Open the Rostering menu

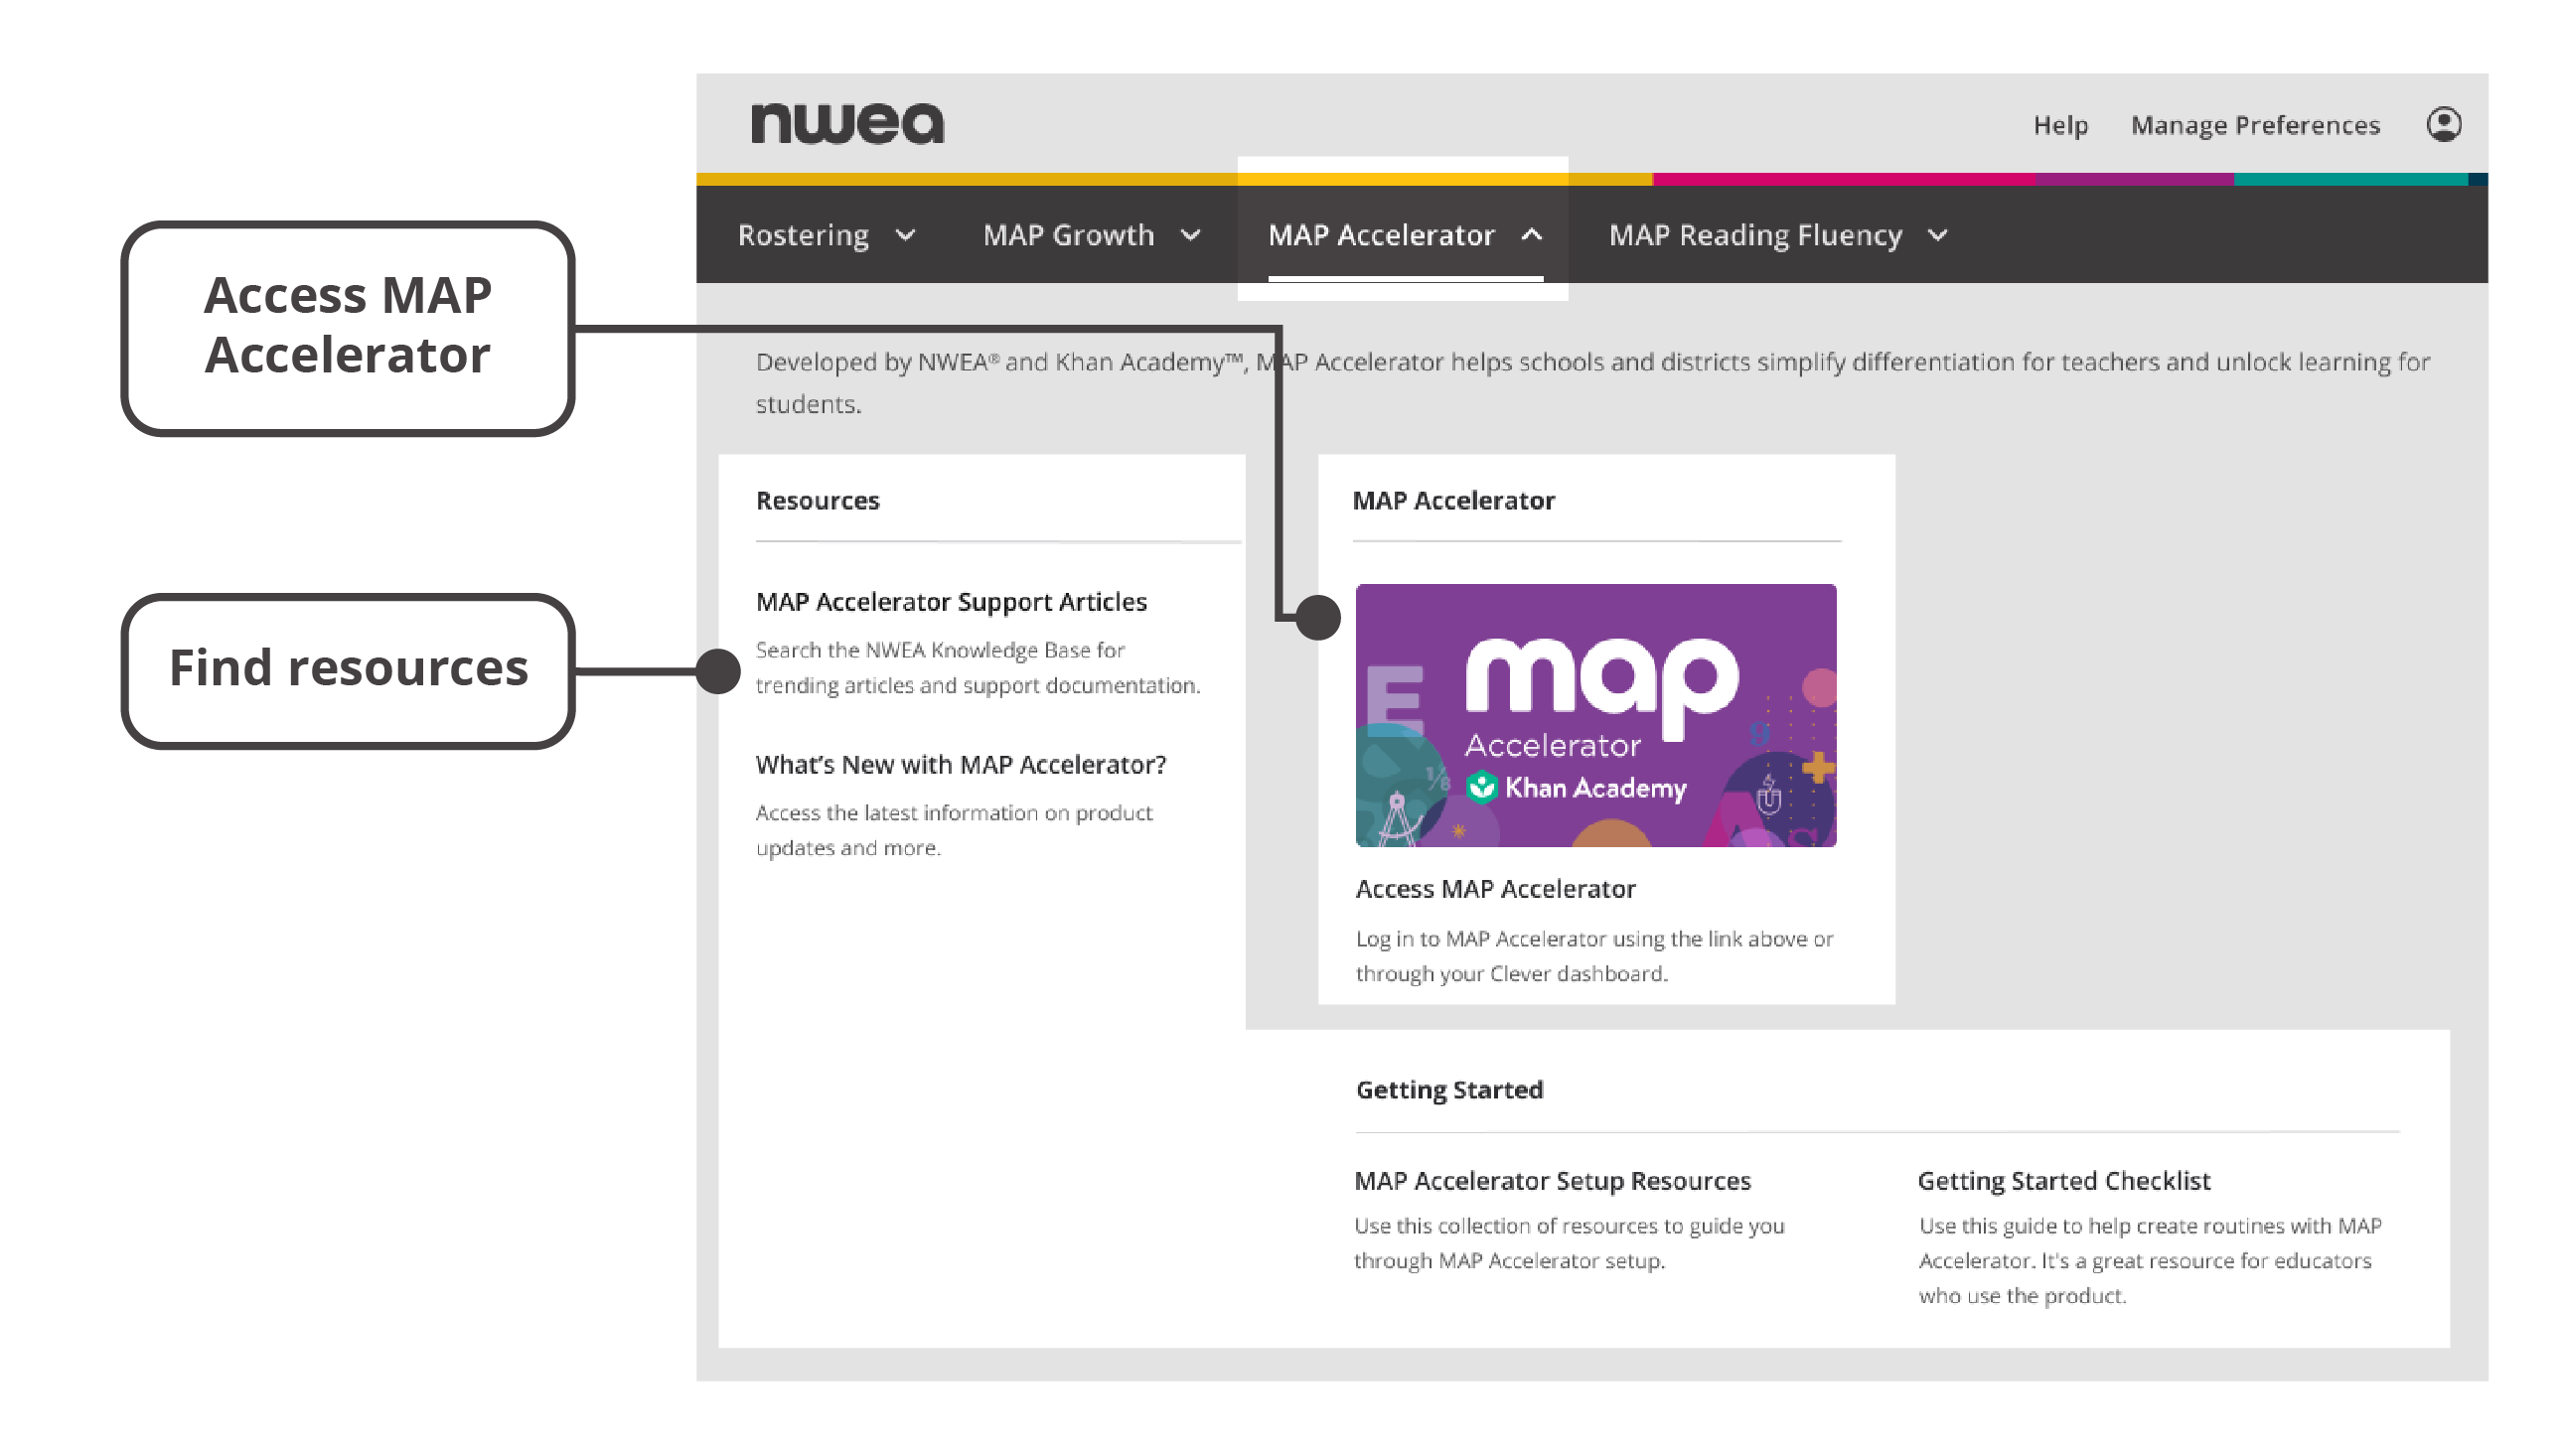point(803,235)
